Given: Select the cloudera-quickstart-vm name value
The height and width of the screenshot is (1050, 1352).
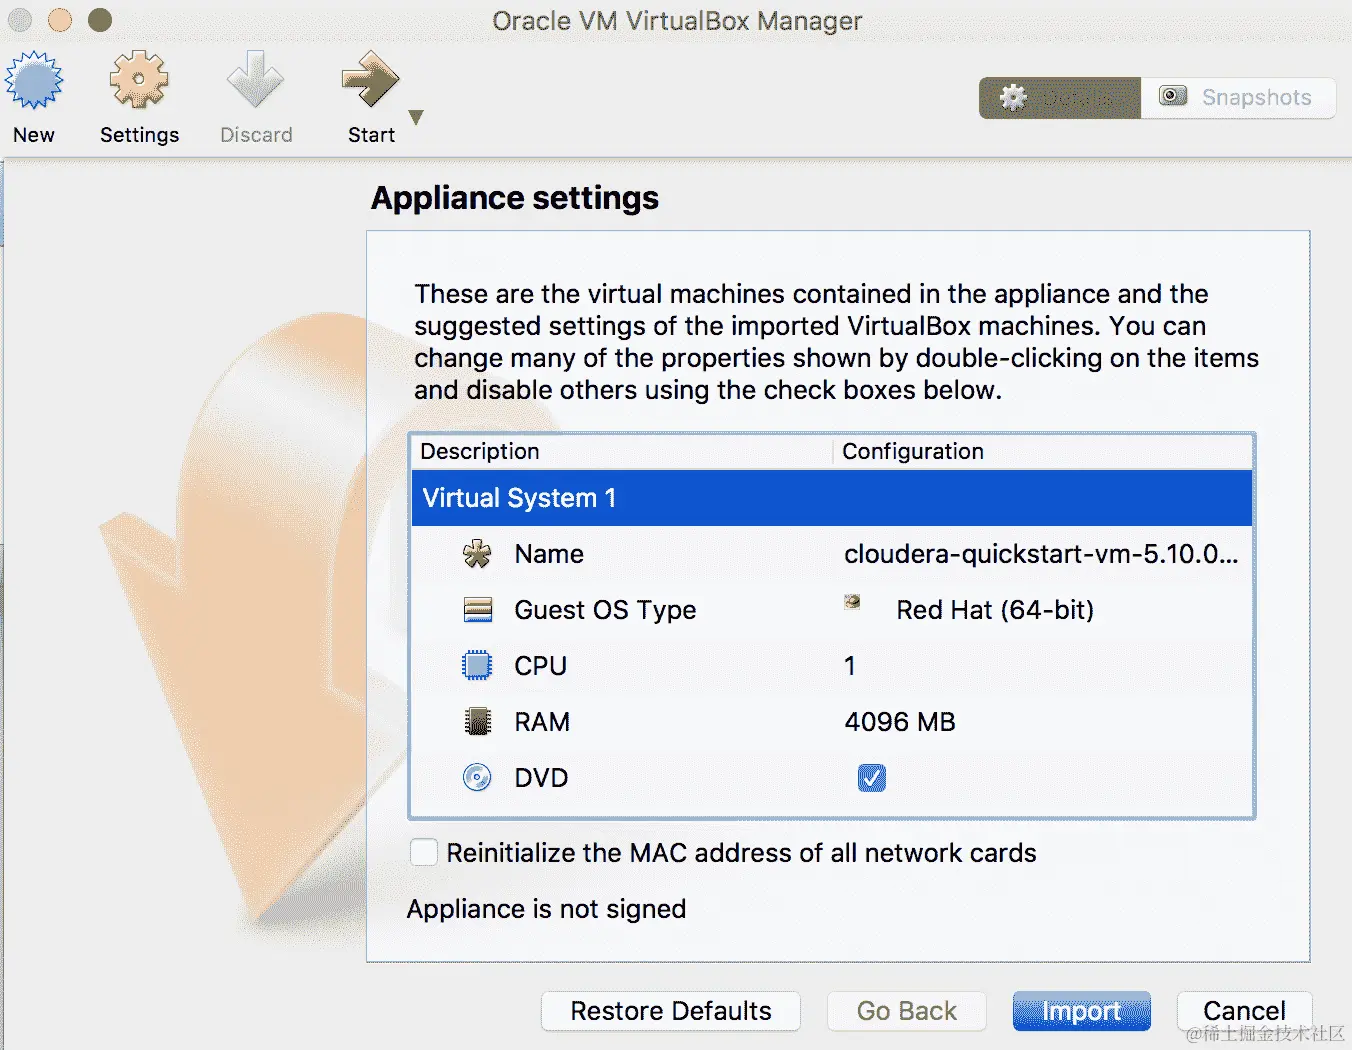Looking at the screenshot, I should tap(1041, 554).
